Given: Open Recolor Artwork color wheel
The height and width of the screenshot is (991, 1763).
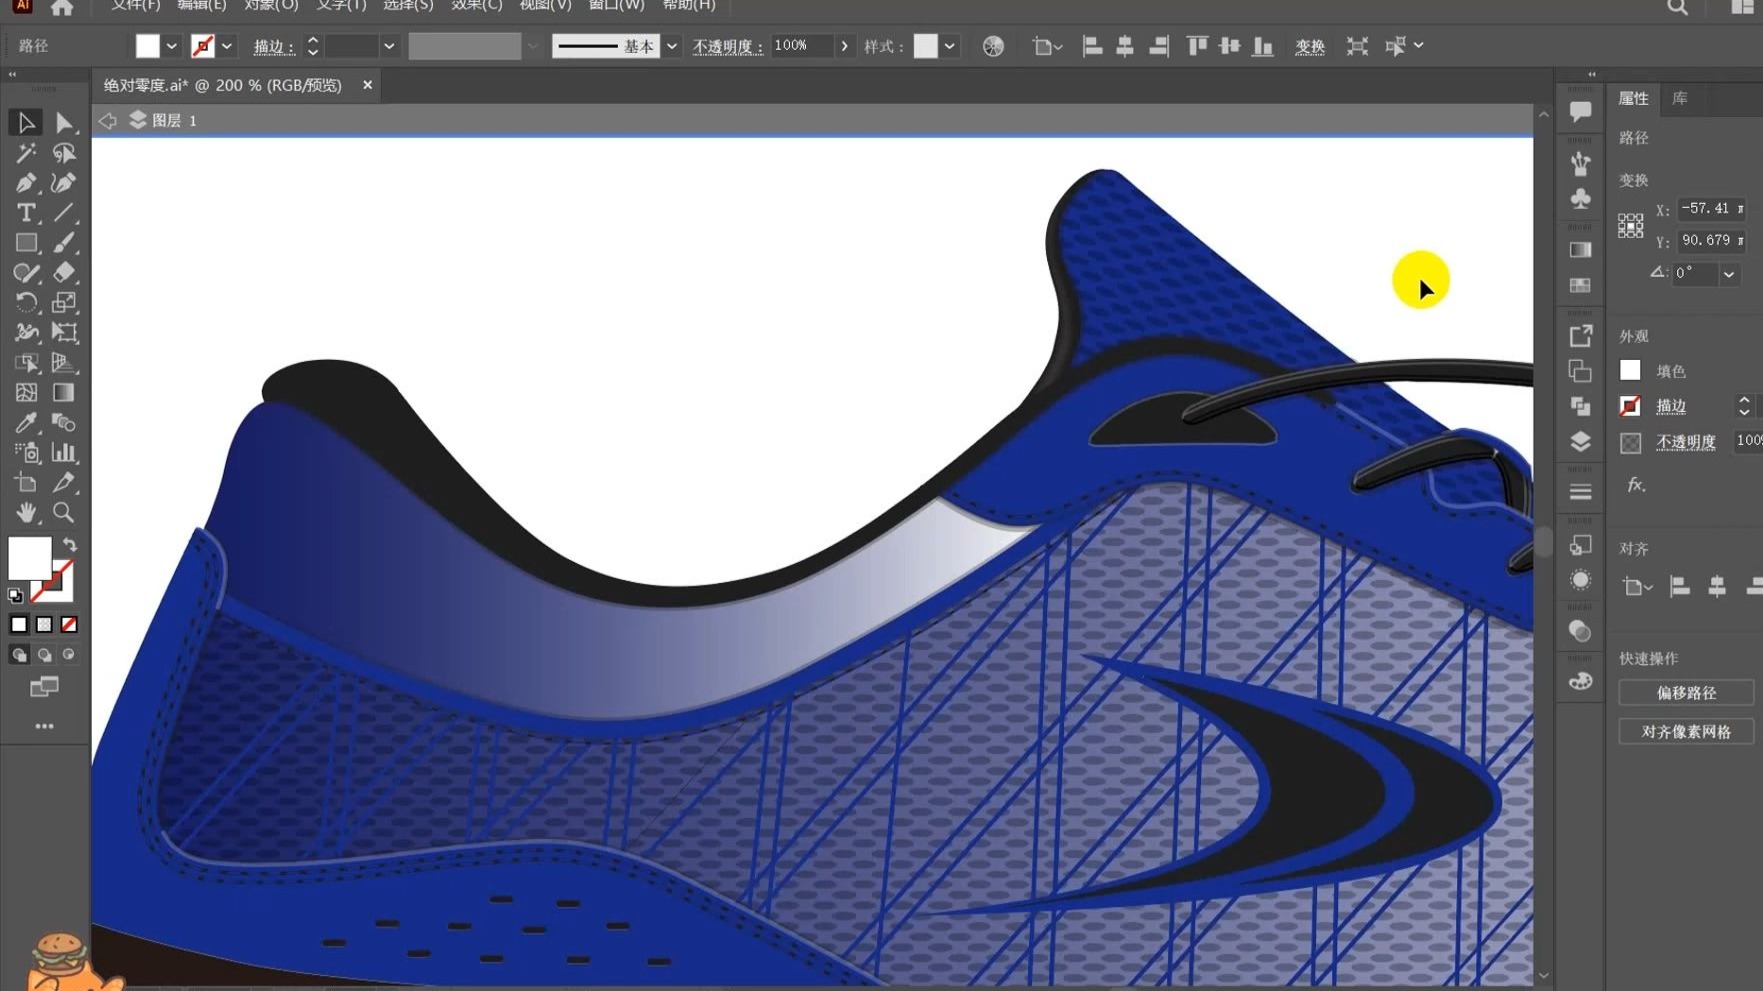Looking at the screenshot, I should pyautogui.click(x=993, y=46).
